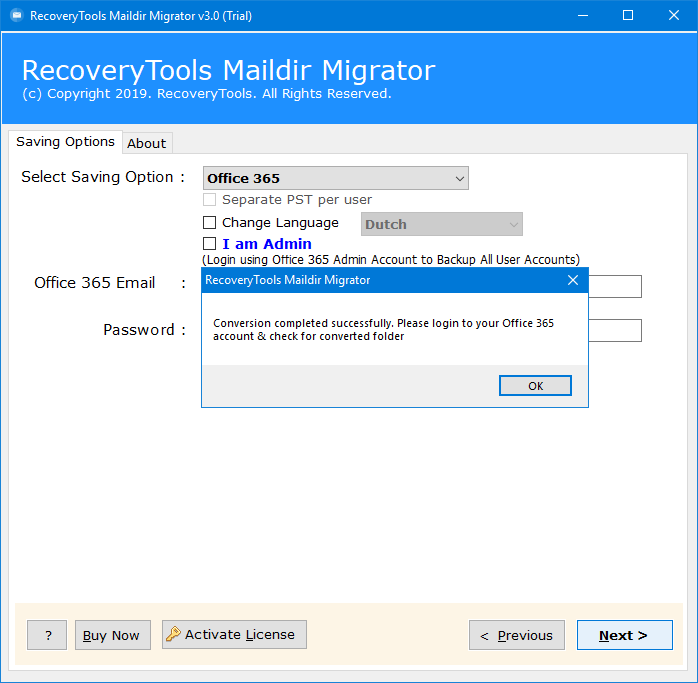Check the I am Admin checkbox

click(x=209, y=244)
